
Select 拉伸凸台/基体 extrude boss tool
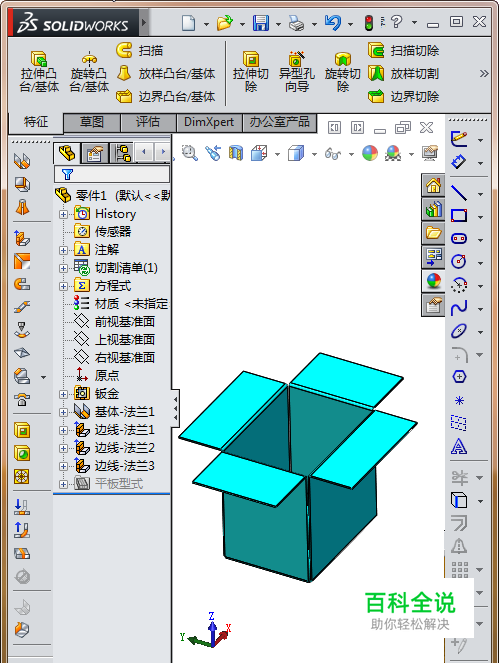coord(39,72)
